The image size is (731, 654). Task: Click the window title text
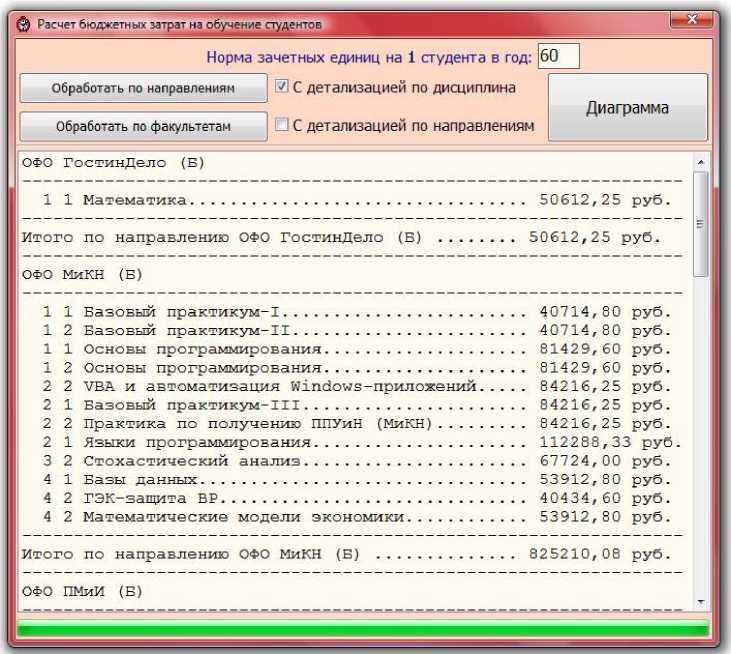coord(179,24)
